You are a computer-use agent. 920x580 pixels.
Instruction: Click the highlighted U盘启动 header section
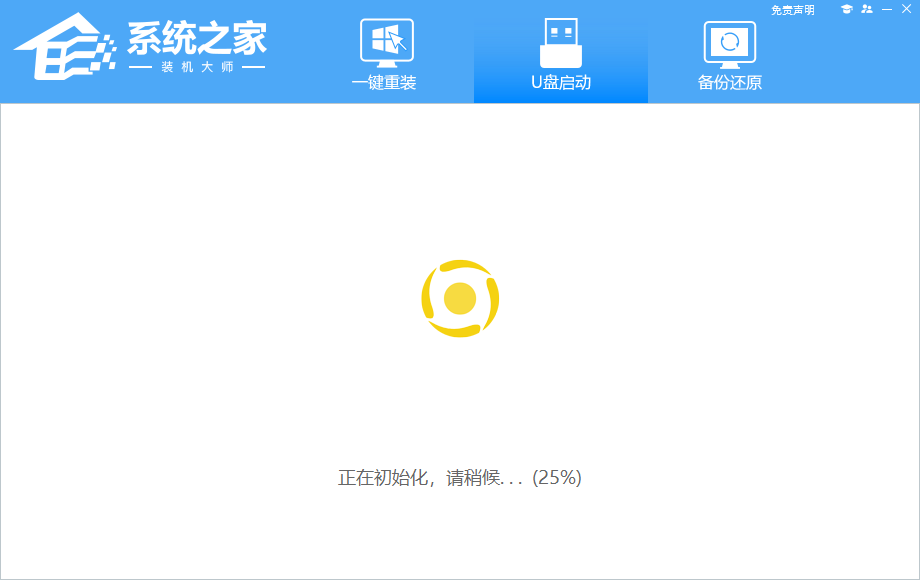pyautogui.click(x=560, y=55)
